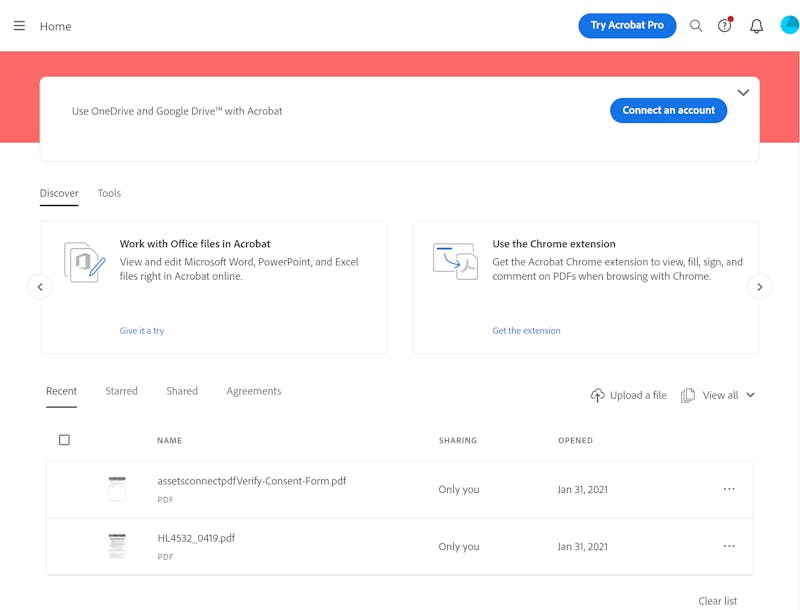The image size is (800, 610).
Task: Collapse the OneDrive and Google Drive banner
Action: point(743,92)
